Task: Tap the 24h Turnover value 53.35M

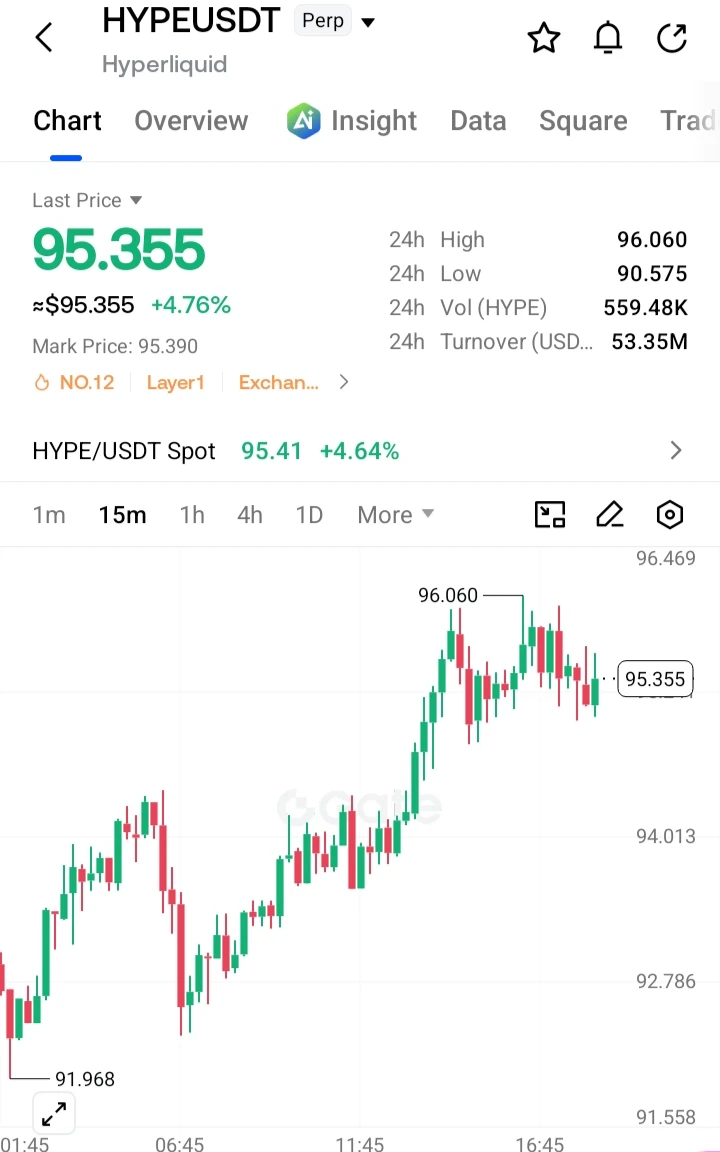Action: pos(649,341)
